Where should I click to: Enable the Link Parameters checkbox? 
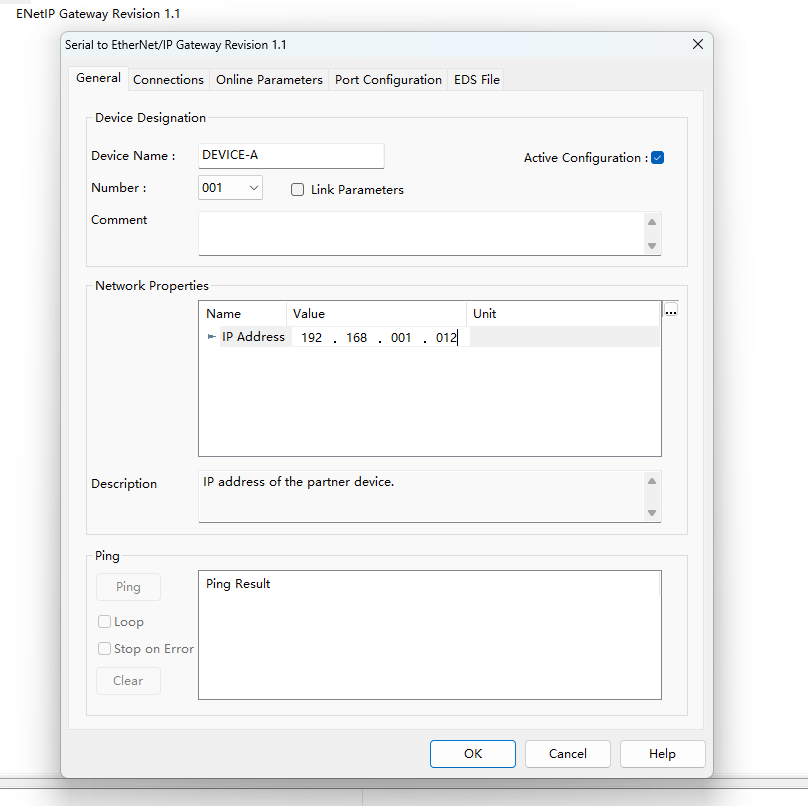pos(297,190)
